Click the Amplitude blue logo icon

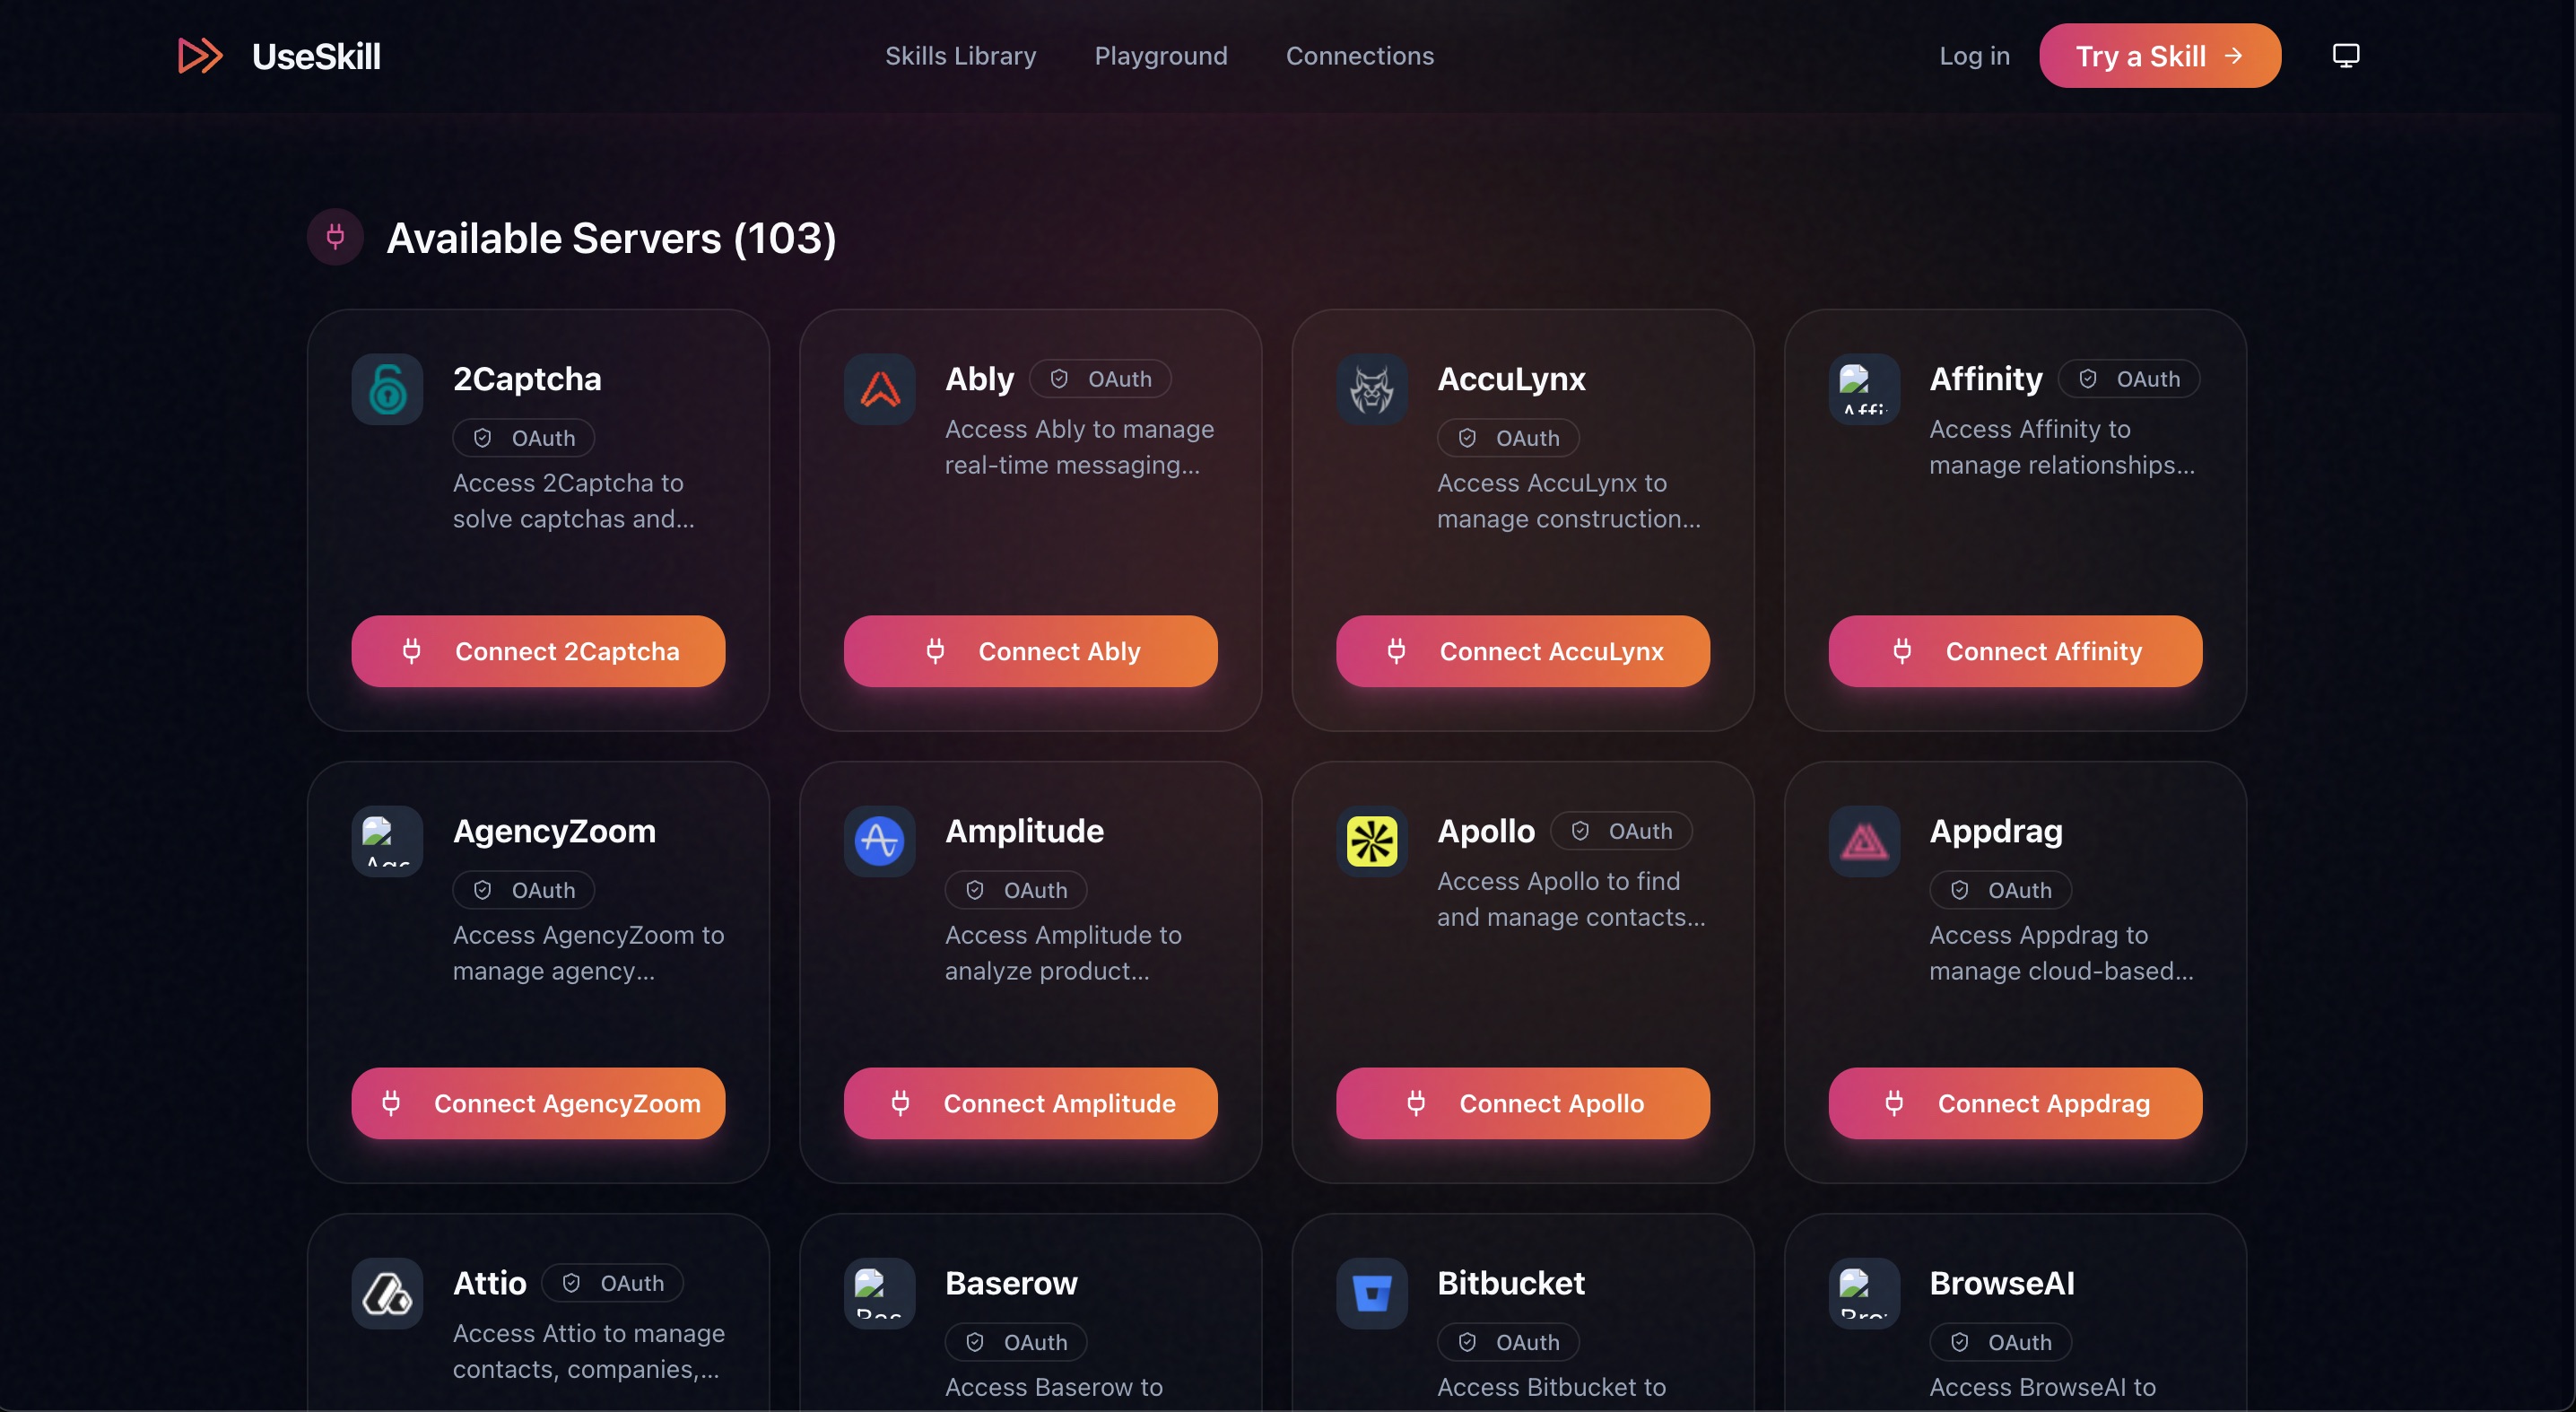(x=879, y=841)
